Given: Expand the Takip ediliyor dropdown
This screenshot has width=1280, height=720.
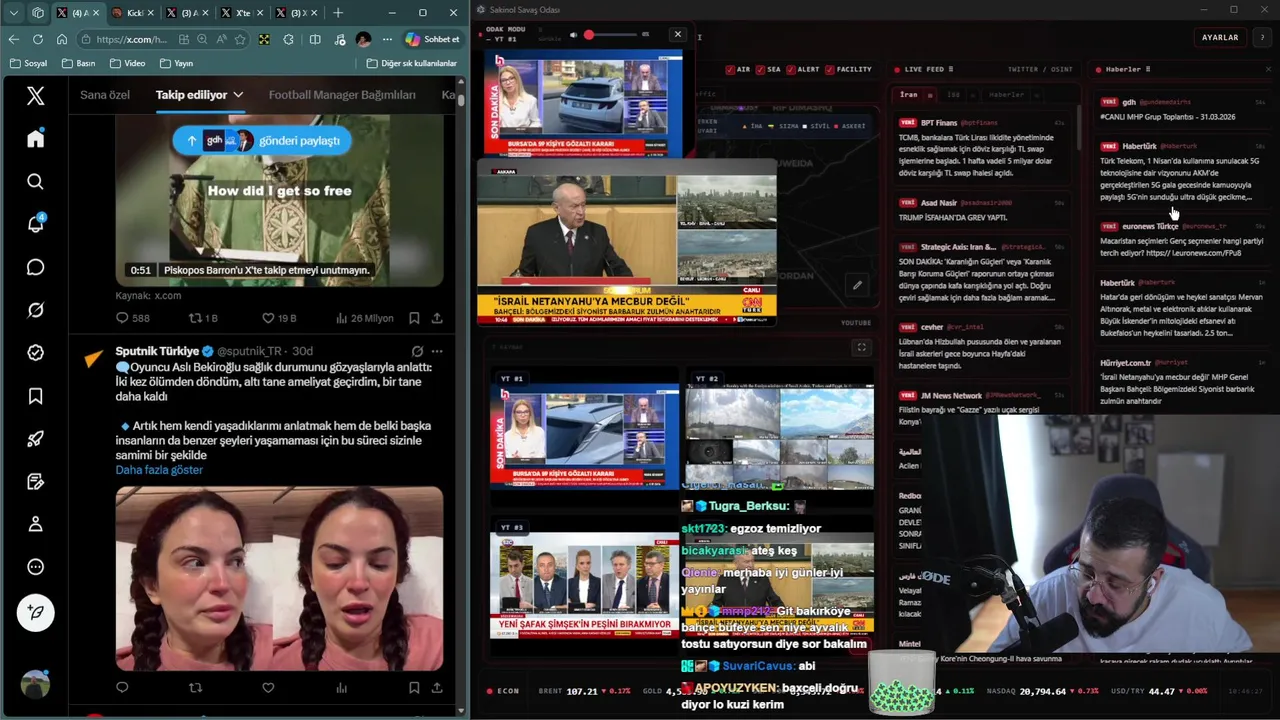Looking at the screenshot, I should coord(238,95).
